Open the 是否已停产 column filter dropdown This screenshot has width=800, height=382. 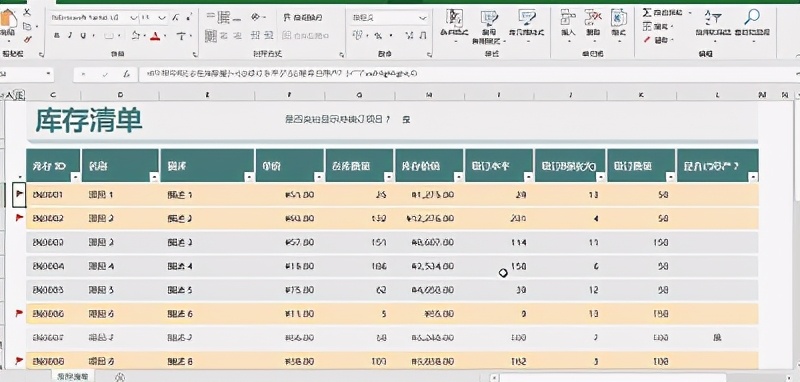coord(754,177)
